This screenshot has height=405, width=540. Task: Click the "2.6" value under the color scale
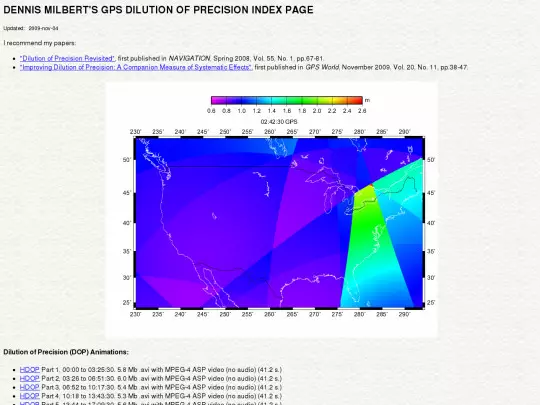pos(362,111)
